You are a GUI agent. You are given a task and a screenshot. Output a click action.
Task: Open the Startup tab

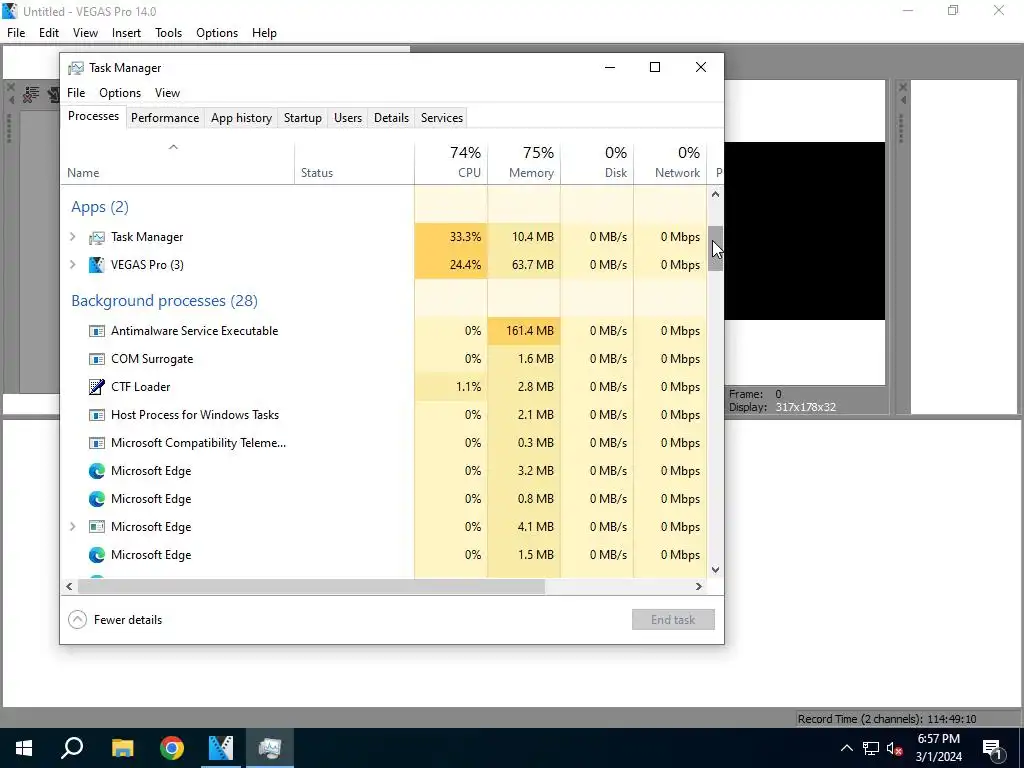(x=302, y=118)
